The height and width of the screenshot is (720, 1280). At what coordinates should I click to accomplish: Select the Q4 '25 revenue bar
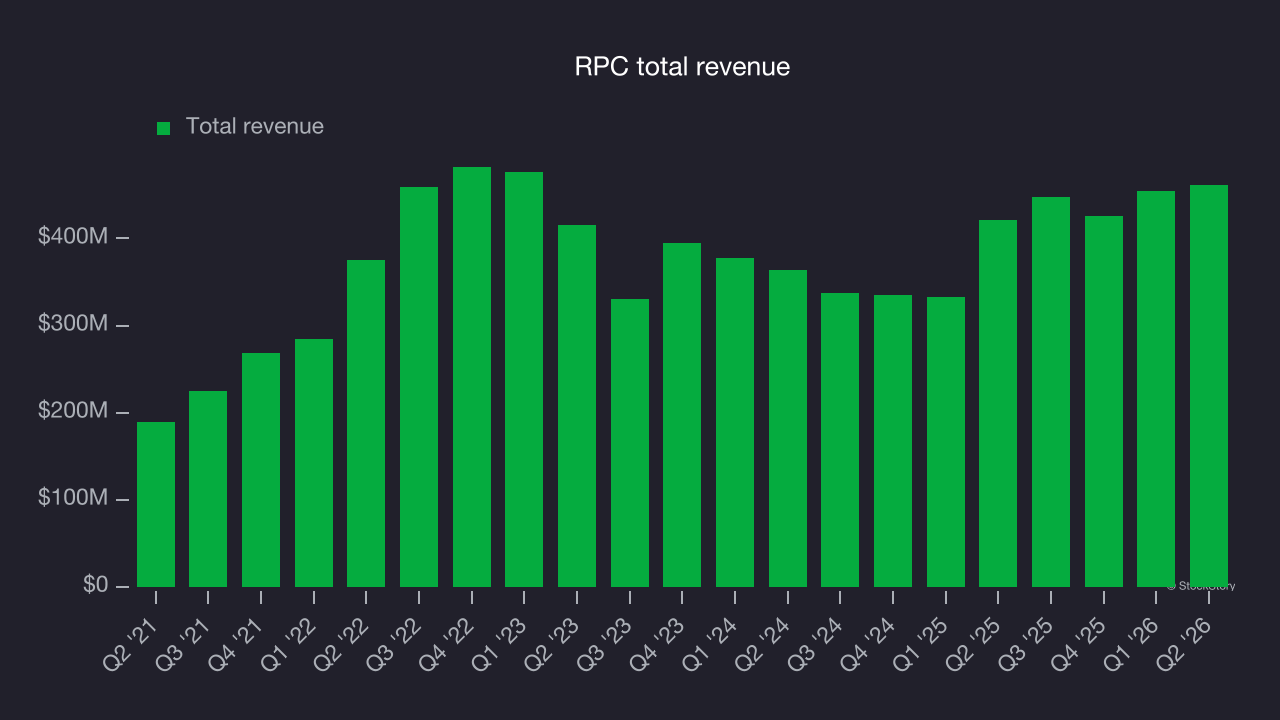[1104, 401]
